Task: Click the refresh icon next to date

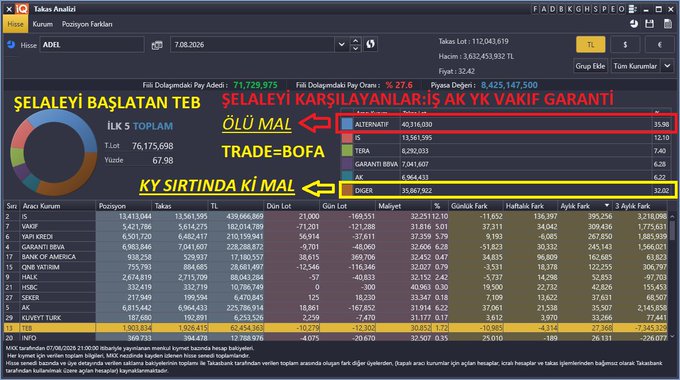Action: click(371, 45)
